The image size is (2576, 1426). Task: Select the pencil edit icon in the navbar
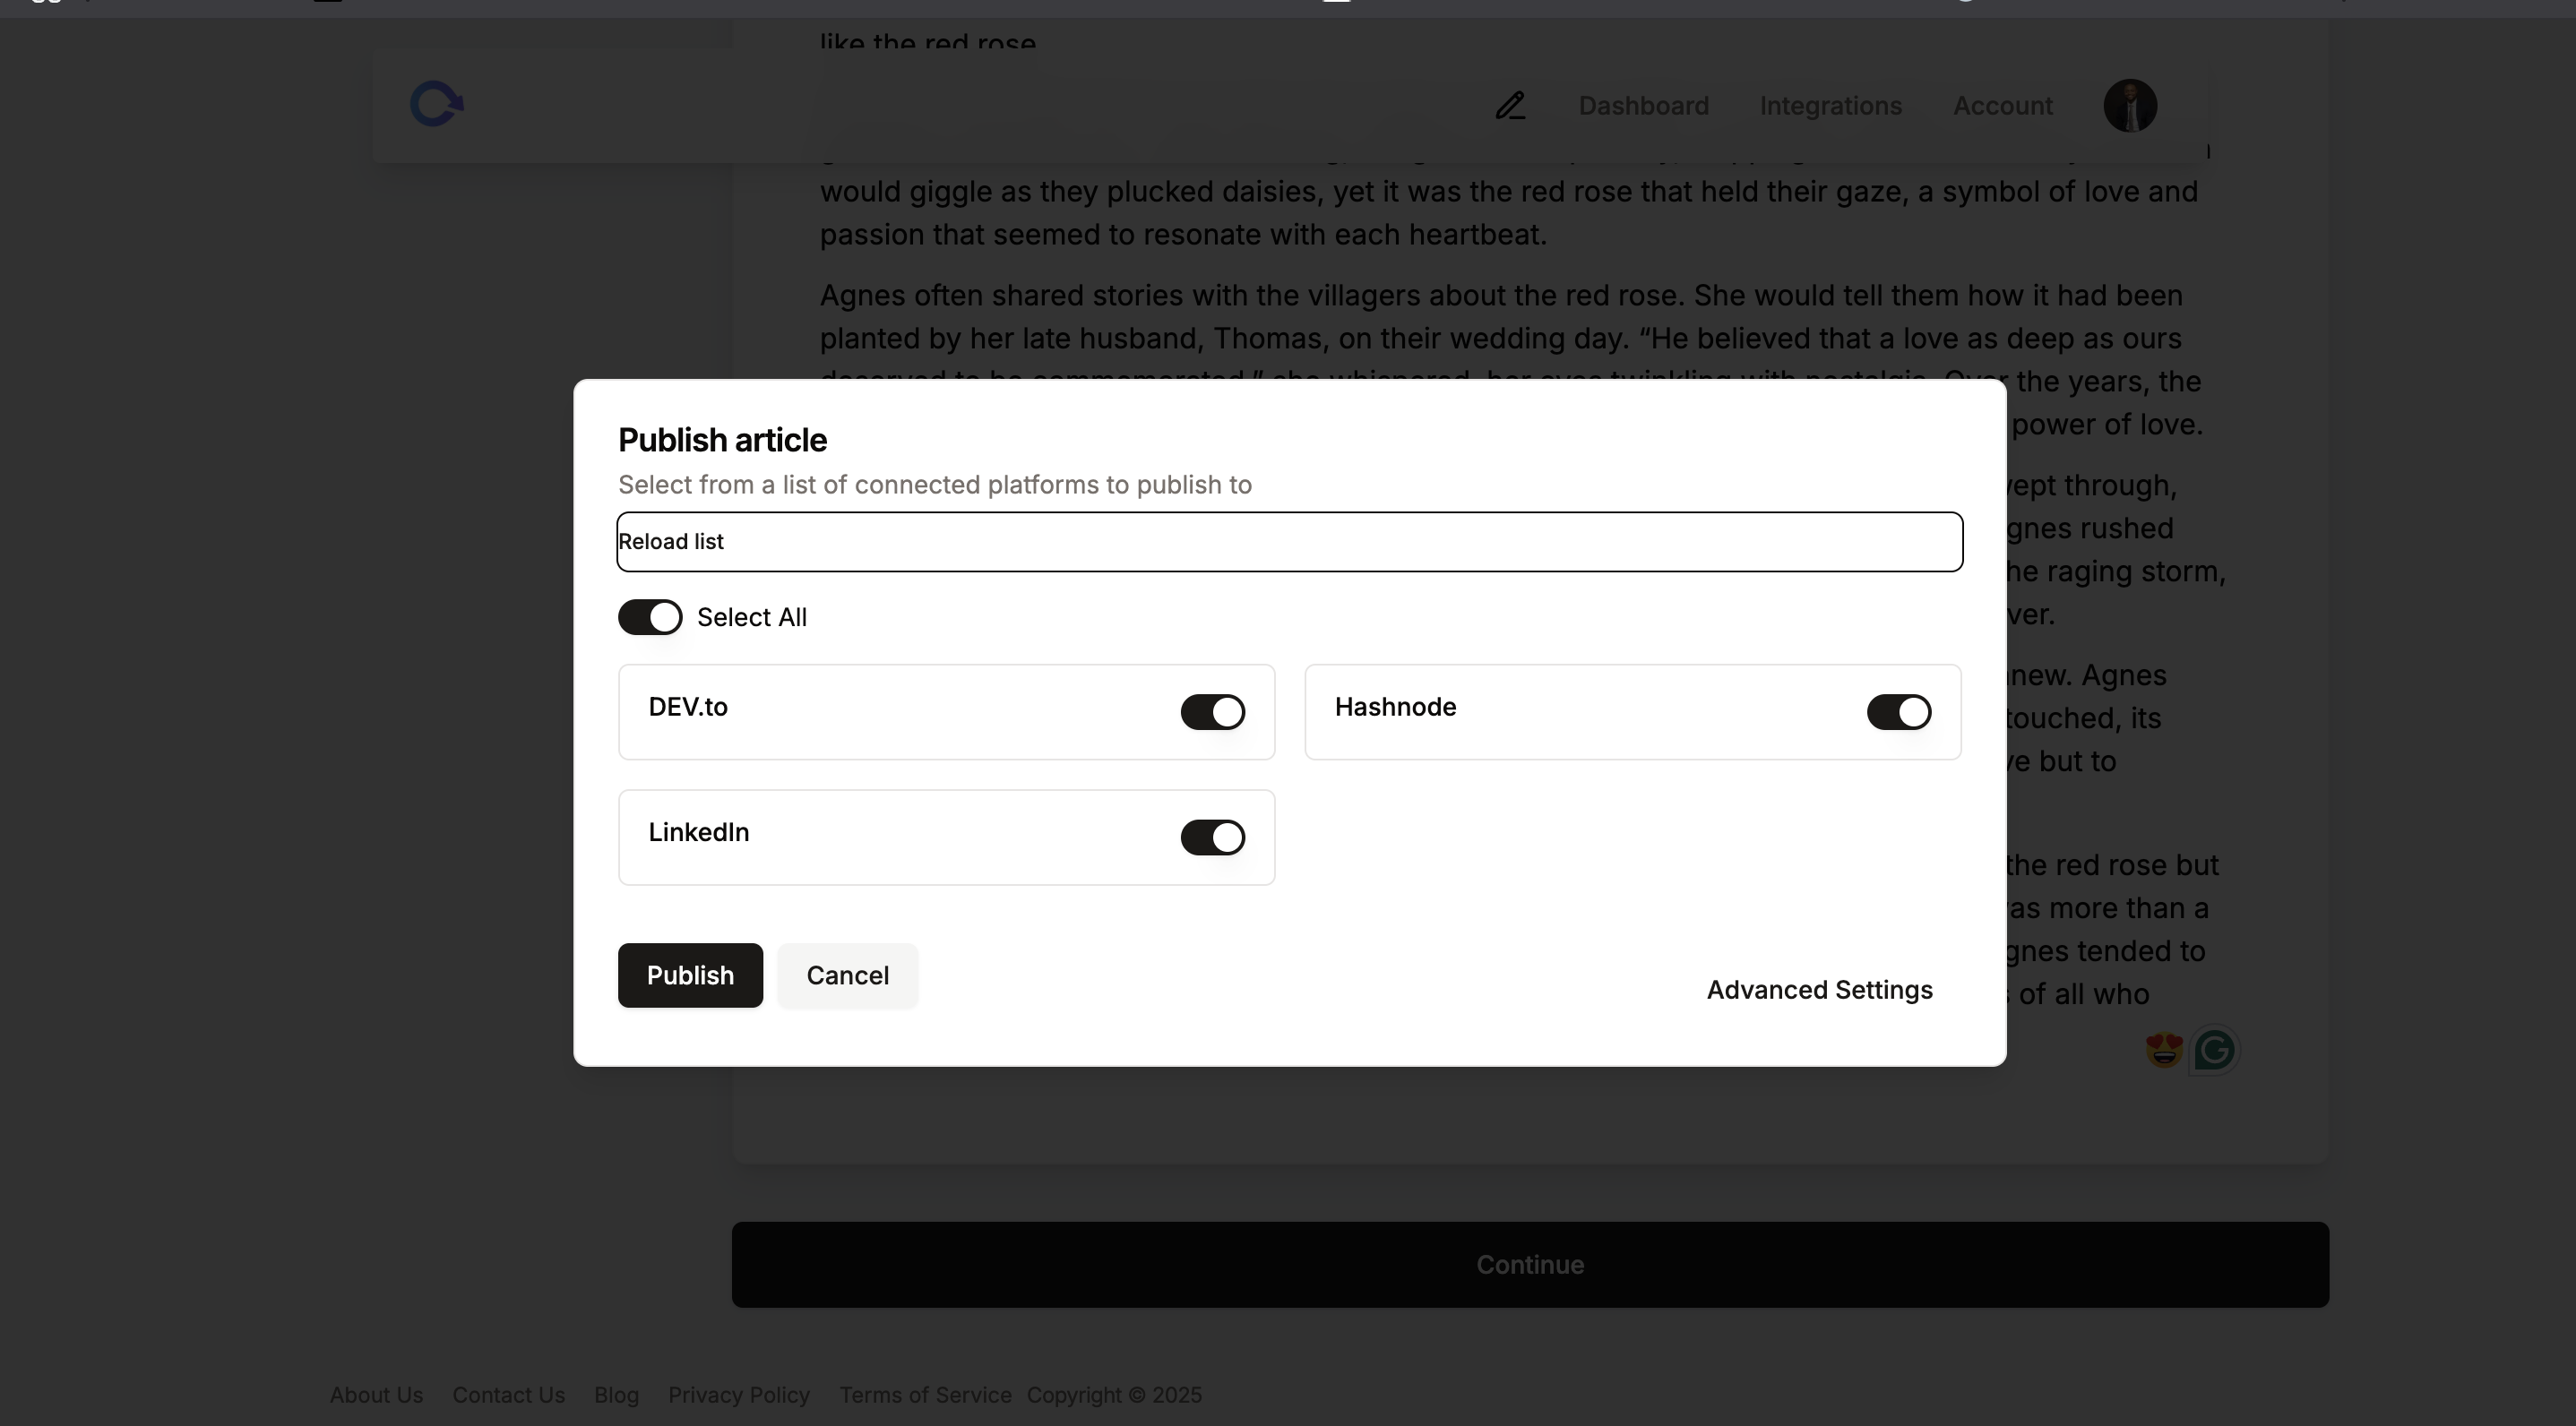[x=1510, y=105]
